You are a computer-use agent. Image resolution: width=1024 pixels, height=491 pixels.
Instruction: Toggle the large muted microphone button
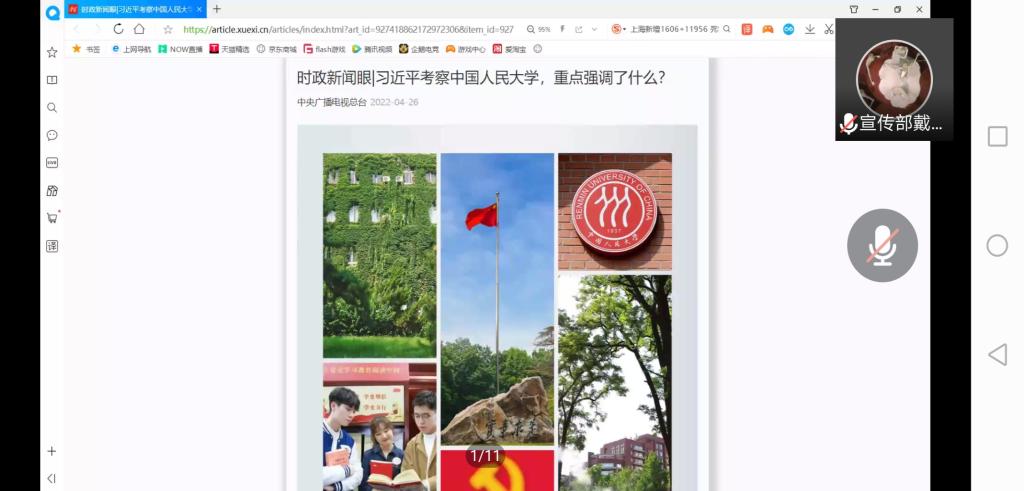pos(882,245)
